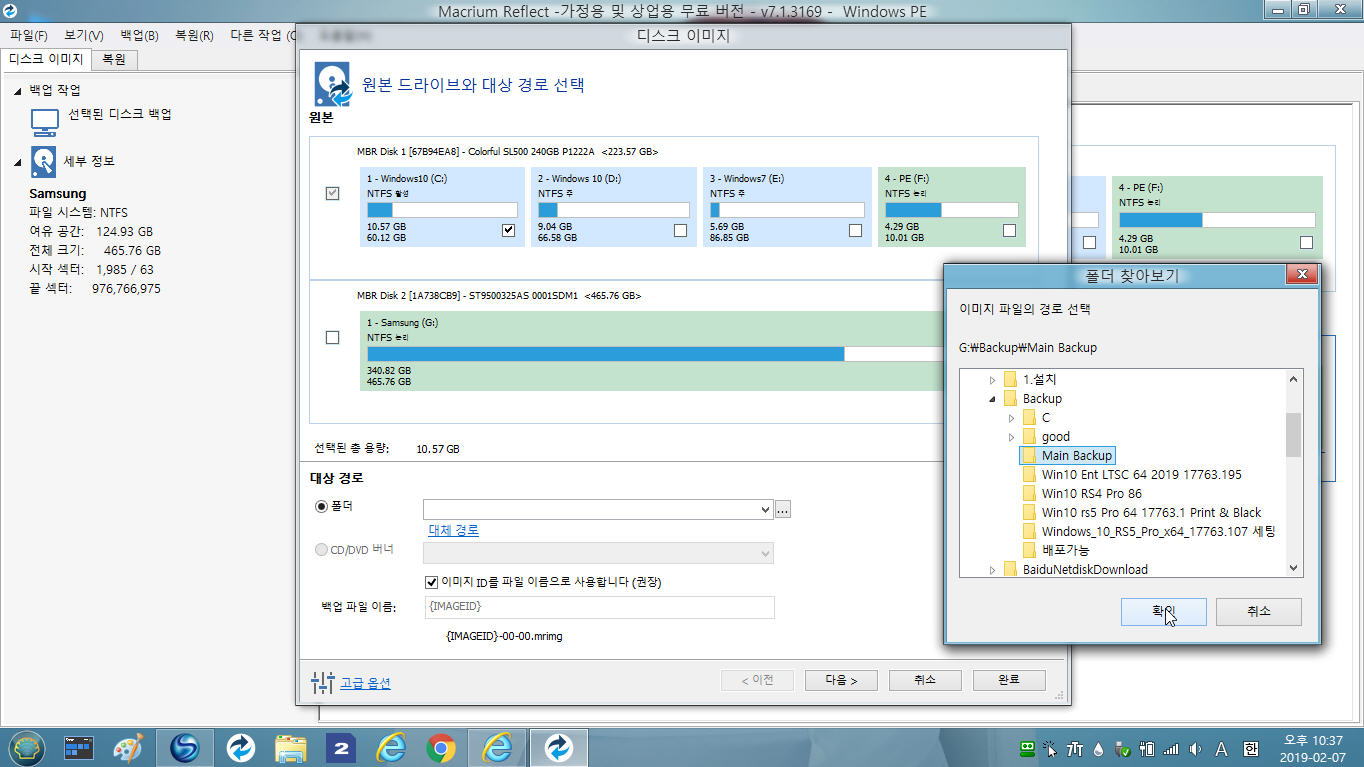
Task: Switch to the 복원 tab
Action: coord(114,59)
